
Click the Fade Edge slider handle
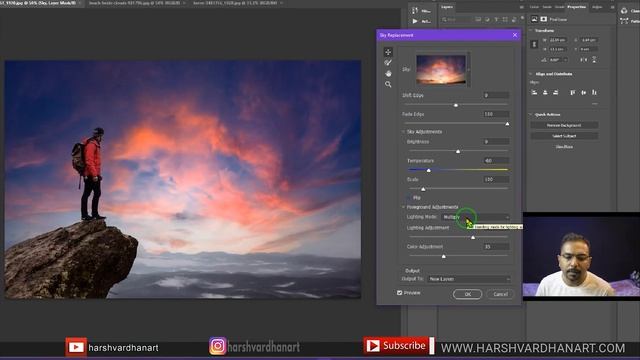coord(507,124)
